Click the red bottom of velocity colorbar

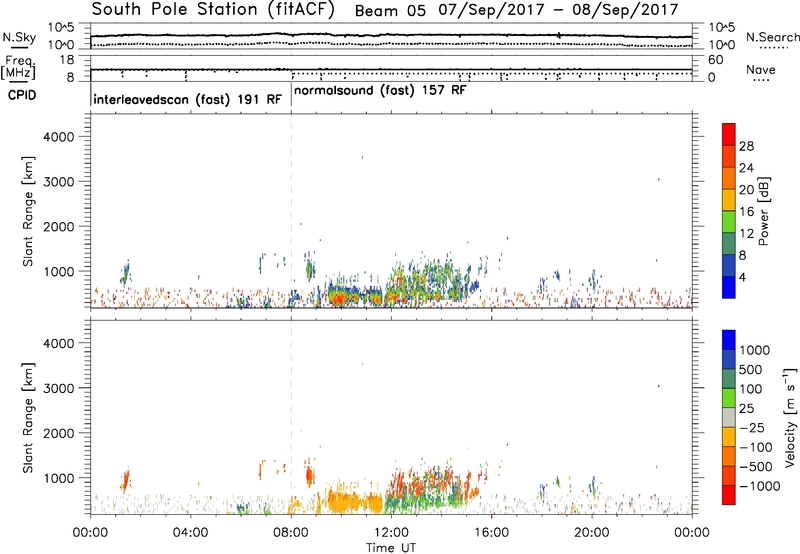point(729,495)
